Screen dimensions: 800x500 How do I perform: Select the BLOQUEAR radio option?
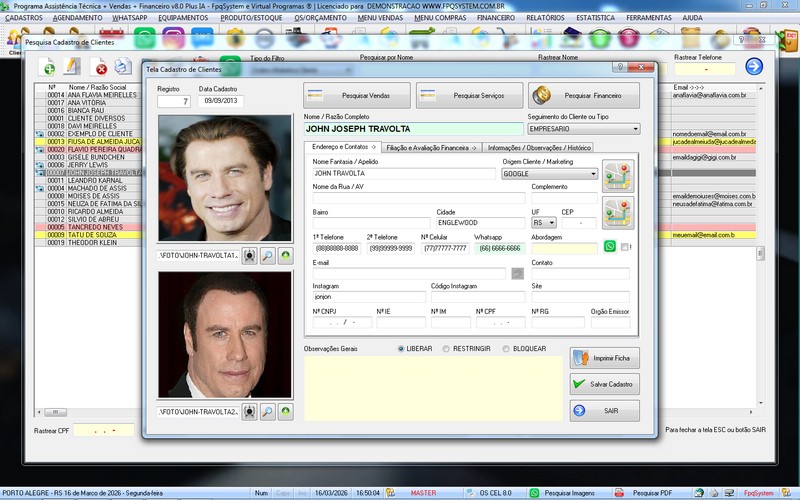pos(506,349)
